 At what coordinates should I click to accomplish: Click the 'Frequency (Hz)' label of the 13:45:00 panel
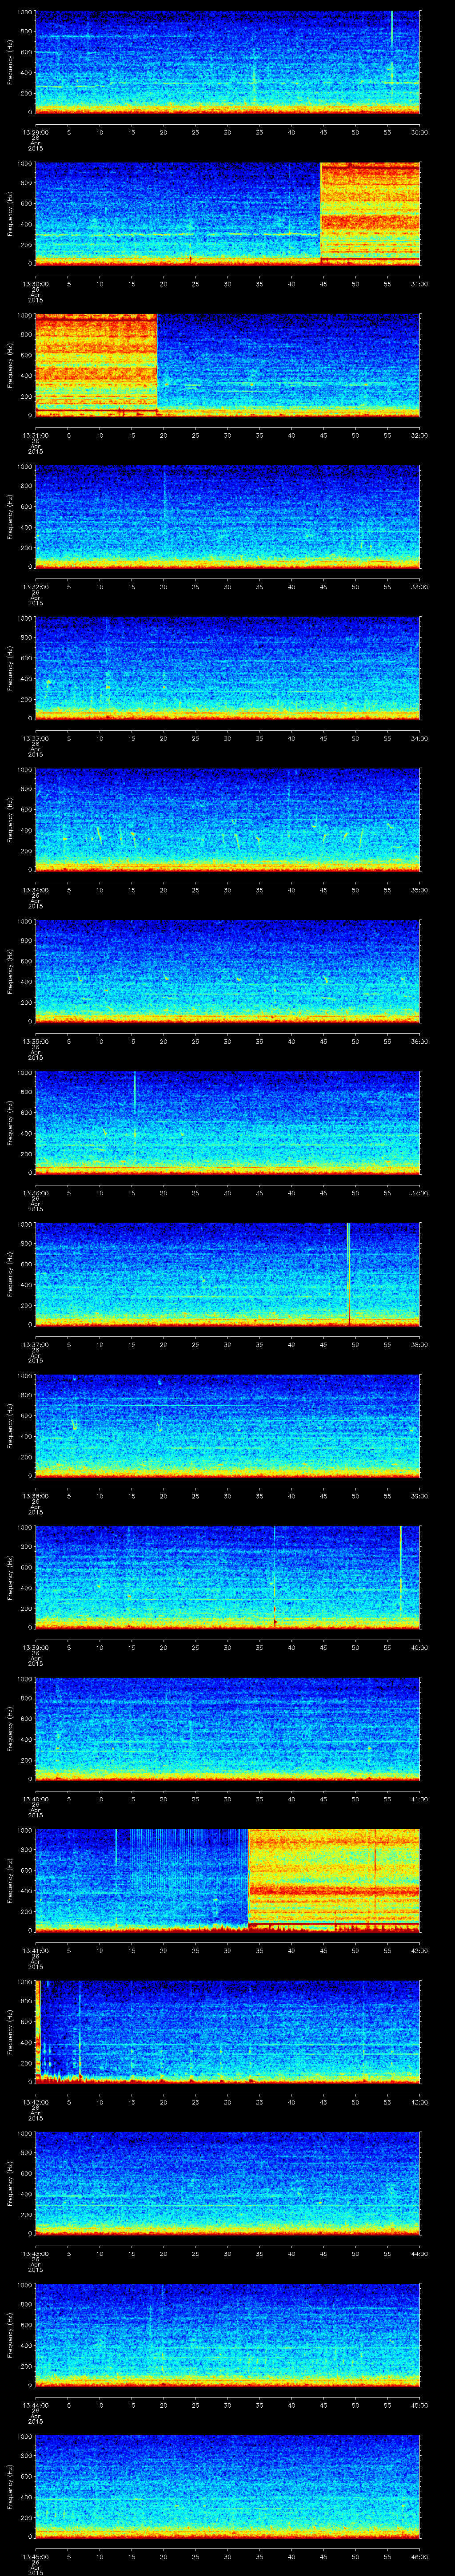point(10,2486)
